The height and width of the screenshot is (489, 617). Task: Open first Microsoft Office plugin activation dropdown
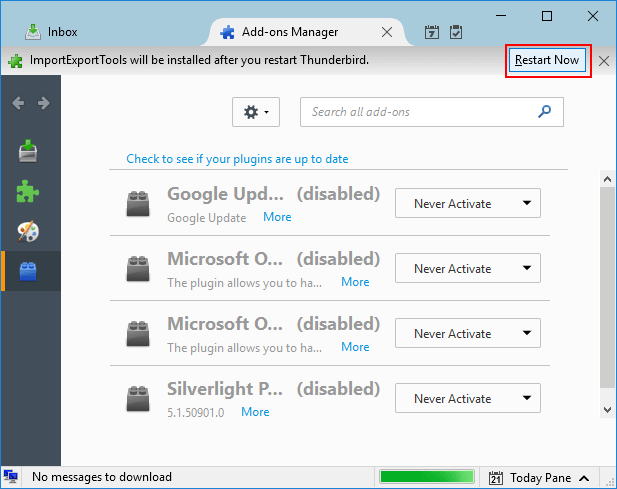[x=468, y=268]
